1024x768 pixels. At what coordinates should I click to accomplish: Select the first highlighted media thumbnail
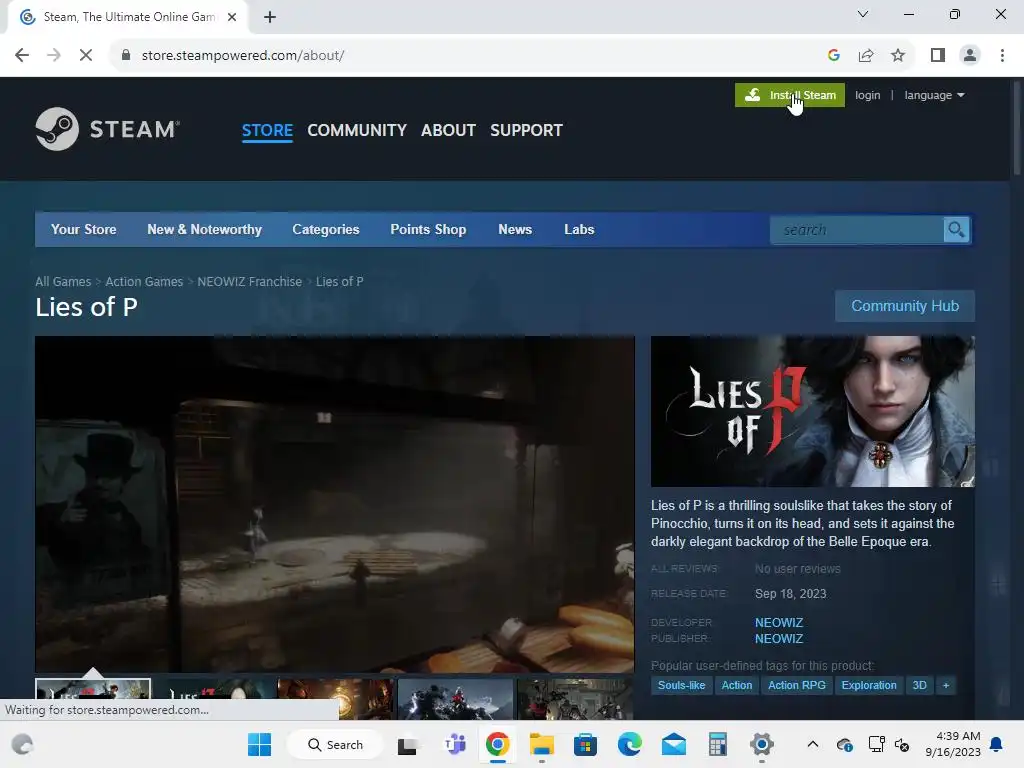click(93, 699)
